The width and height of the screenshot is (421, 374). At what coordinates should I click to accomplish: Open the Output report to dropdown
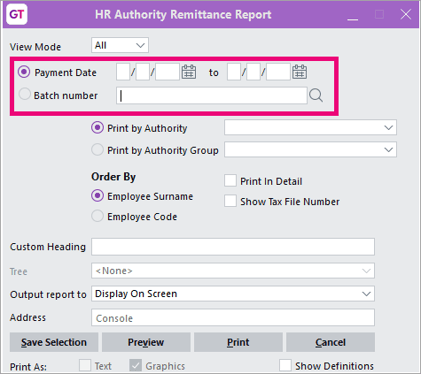click(x=233, y=294)
